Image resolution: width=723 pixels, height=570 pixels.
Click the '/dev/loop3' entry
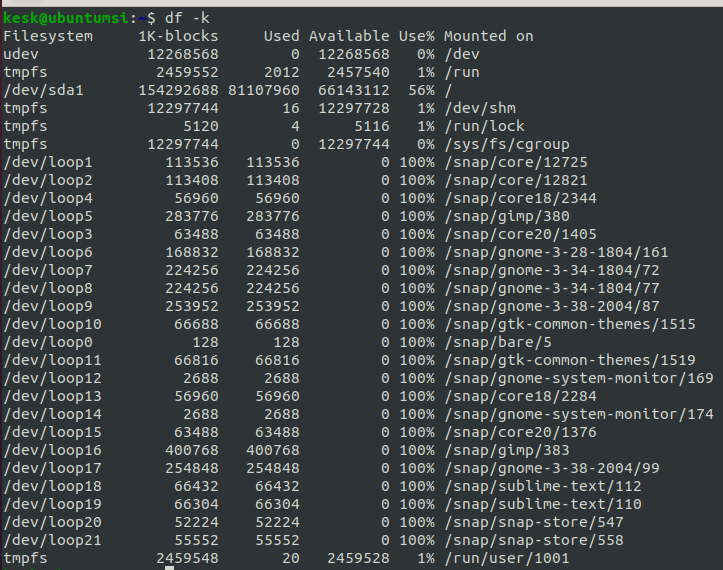coord(48,234)
